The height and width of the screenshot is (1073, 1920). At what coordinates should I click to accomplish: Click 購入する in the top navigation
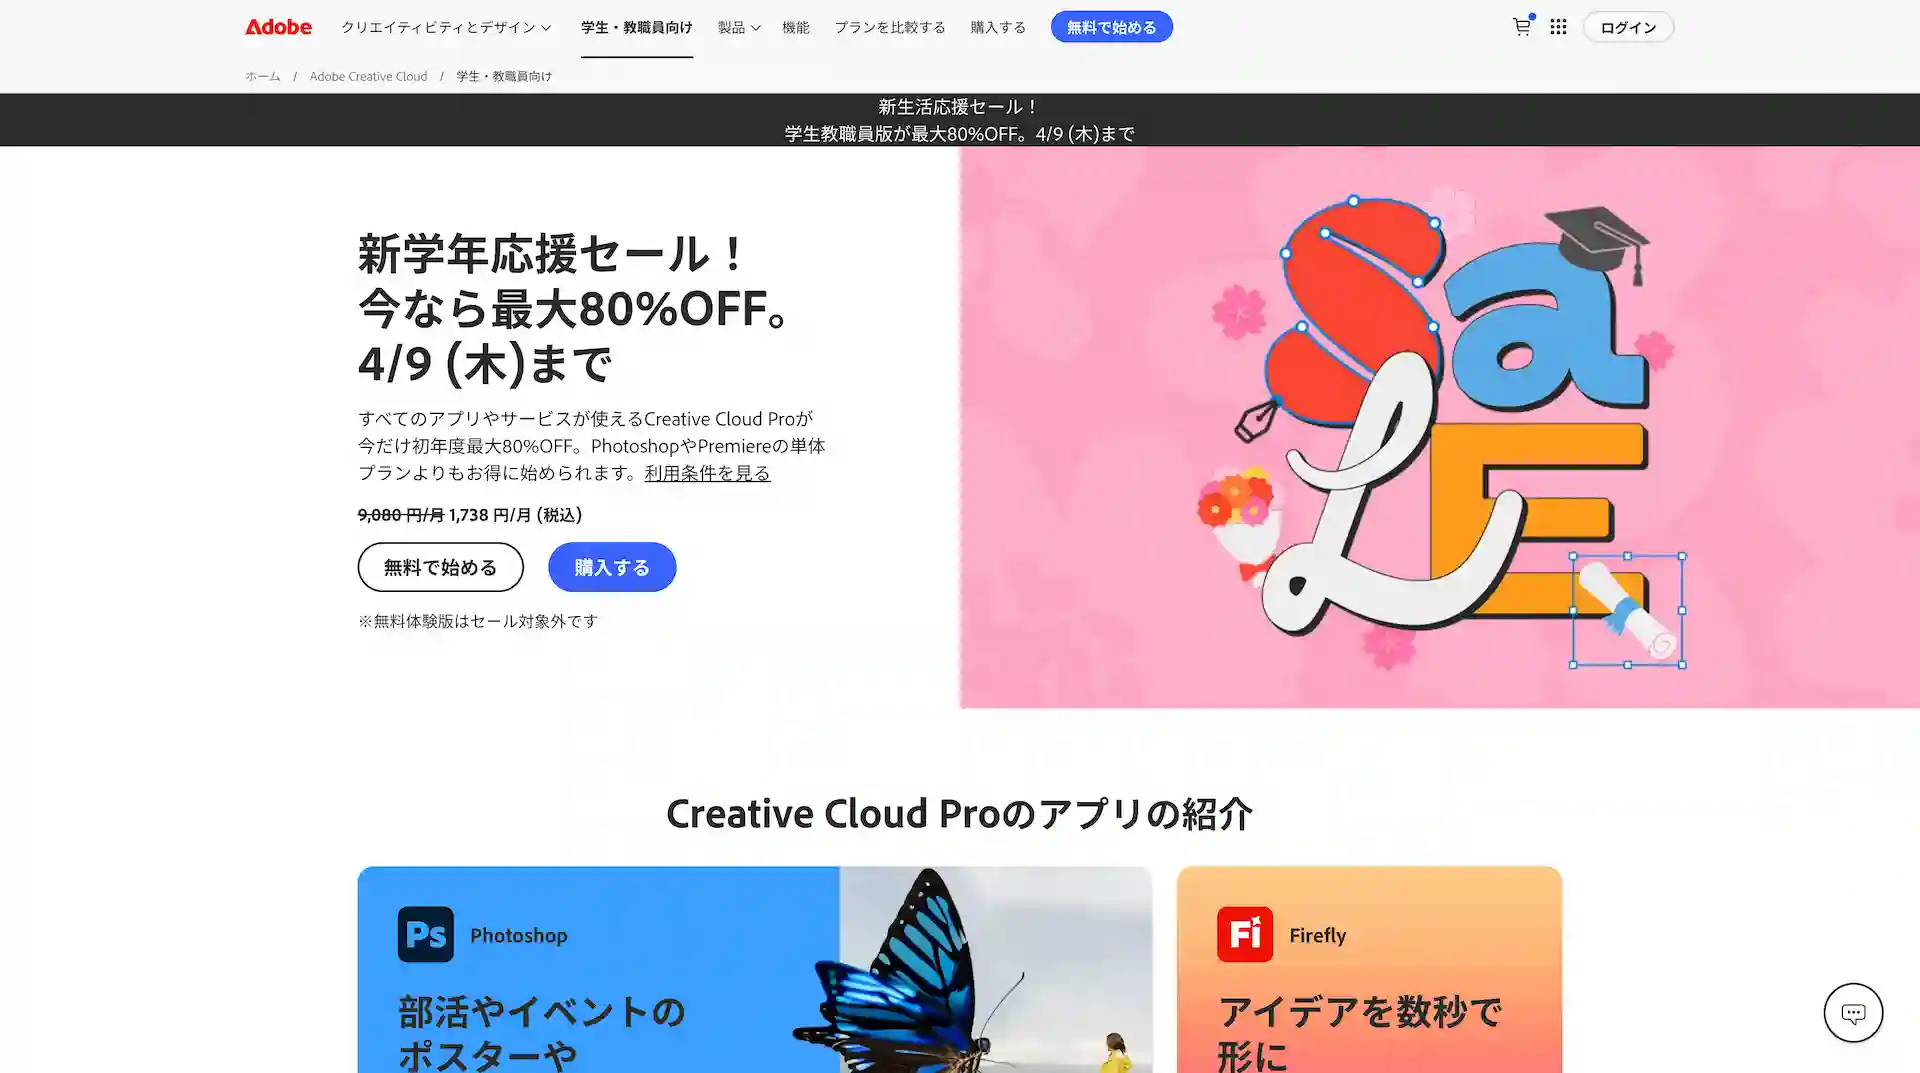click(x=998, y=27)
